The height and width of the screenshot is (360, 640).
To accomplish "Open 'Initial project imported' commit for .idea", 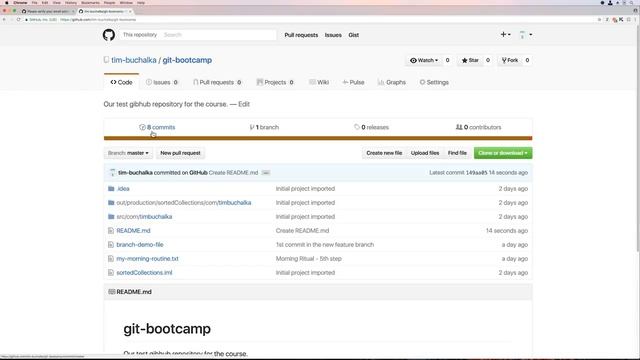I will point(305,189).
